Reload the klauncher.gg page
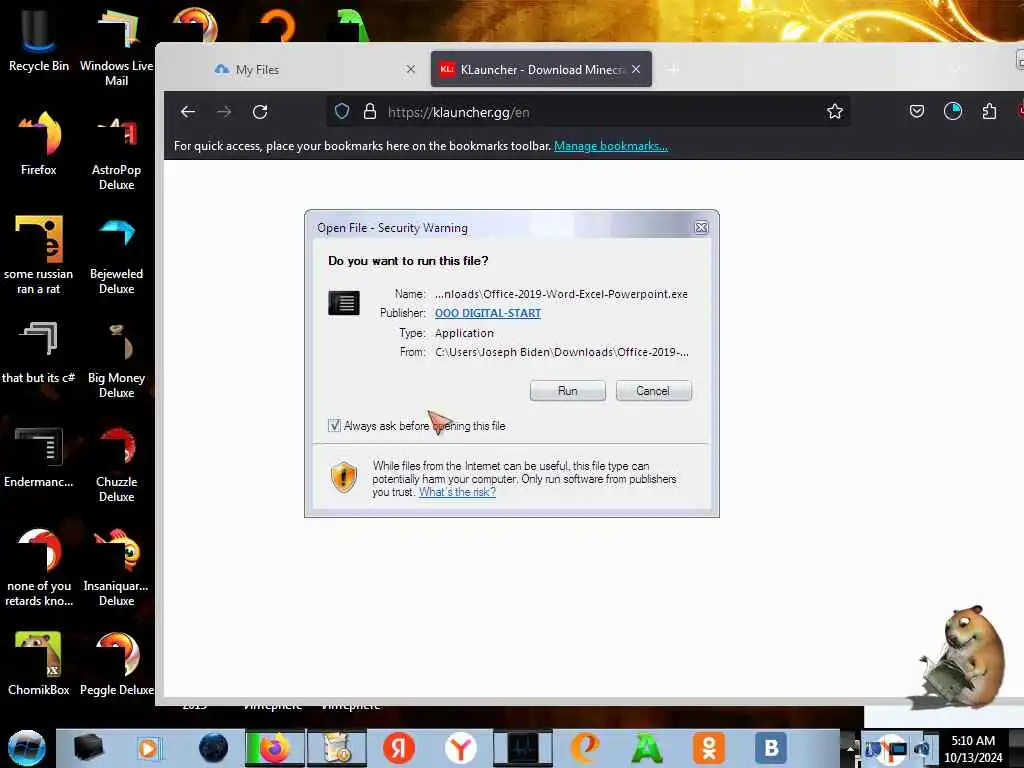Viewport: 1024px width, 768px height. point(260,112)
